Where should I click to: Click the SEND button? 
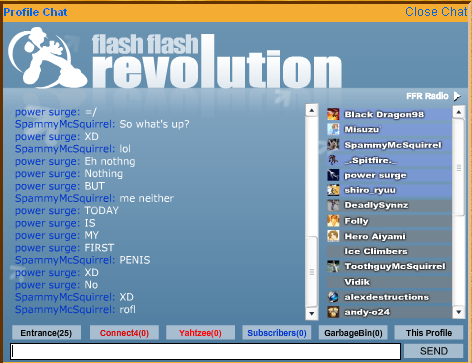433,351
